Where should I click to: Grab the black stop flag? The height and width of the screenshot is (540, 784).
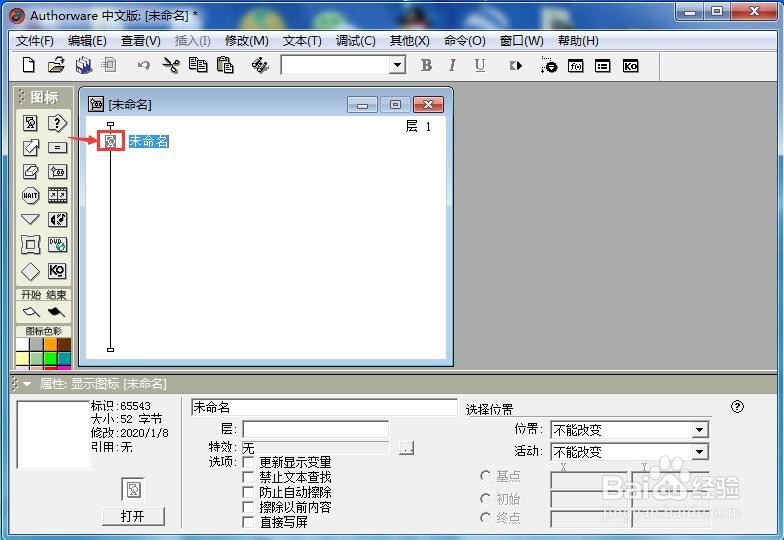coord(56,312)
